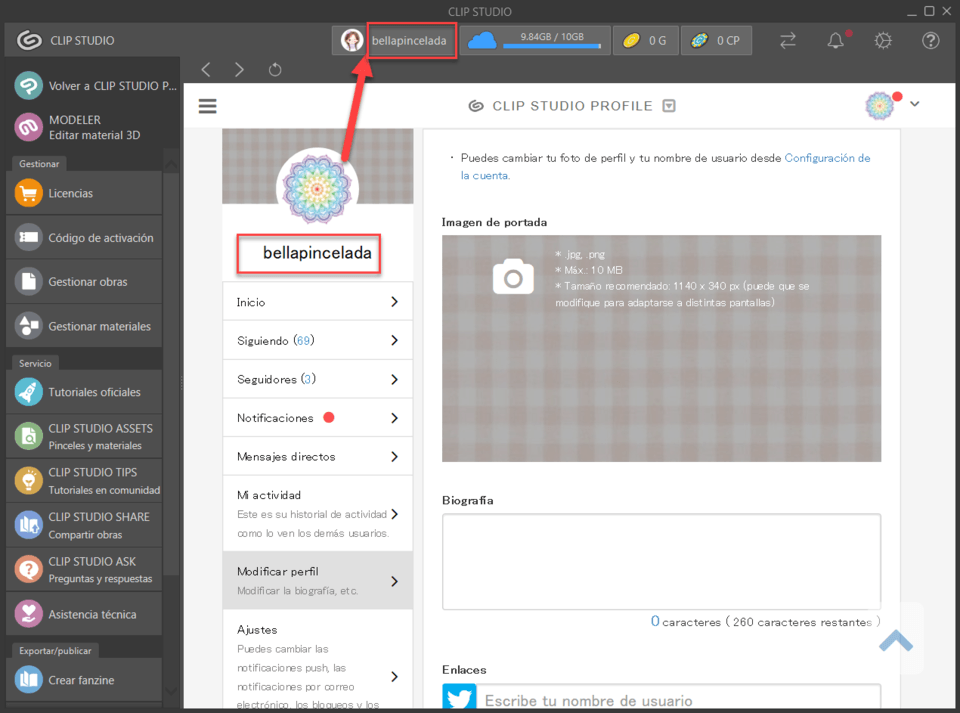Select Modificar perfil menu entry
Image resolution: width=960 pixels, height=713 pixels.
click(x=317, y=580)
